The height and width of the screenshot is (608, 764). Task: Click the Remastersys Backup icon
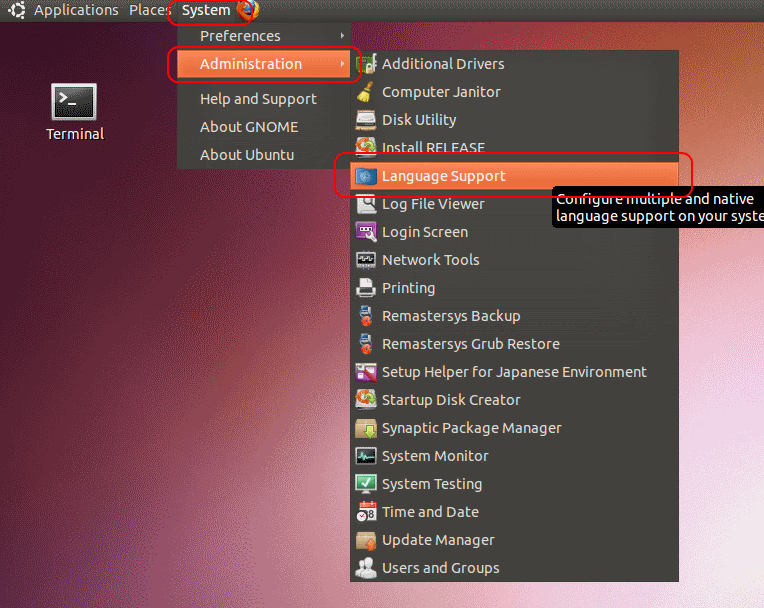(365, 316)
